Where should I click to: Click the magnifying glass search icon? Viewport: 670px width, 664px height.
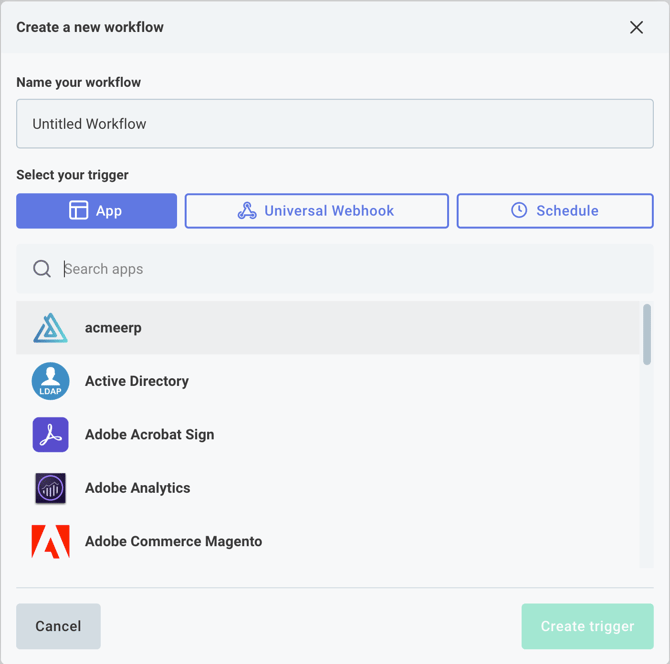42,269
